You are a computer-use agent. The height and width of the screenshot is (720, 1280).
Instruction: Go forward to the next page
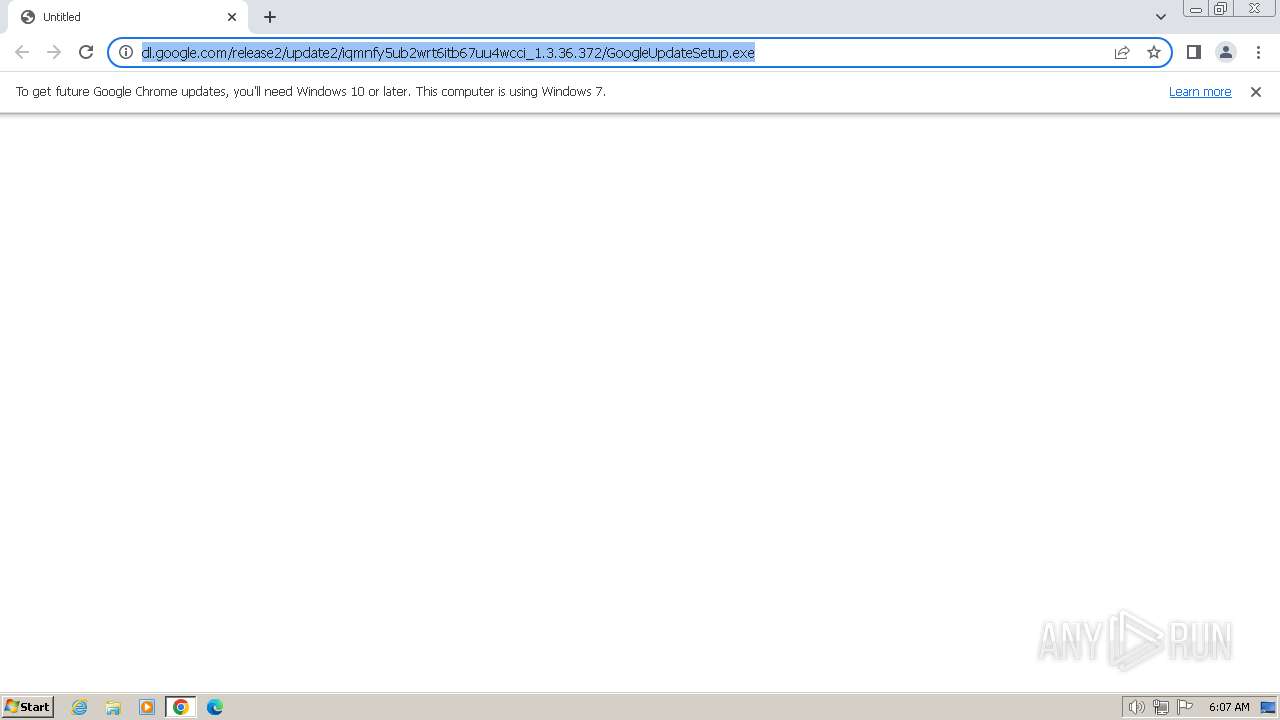(54, 52)
